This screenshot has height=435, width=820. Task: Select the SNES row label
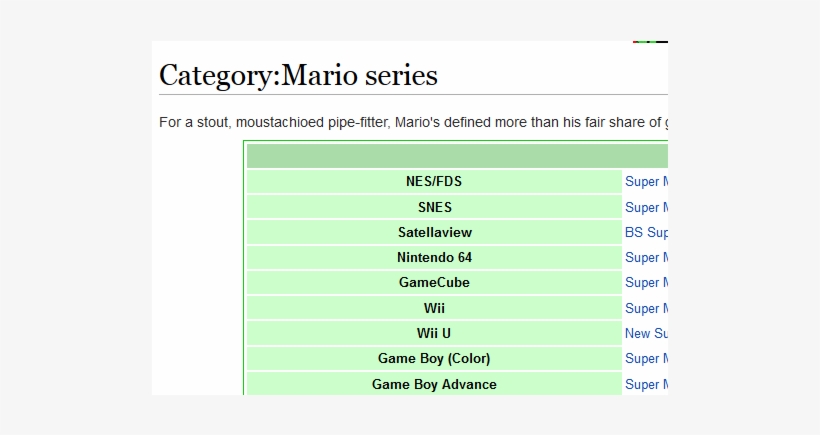pos(434,207)
